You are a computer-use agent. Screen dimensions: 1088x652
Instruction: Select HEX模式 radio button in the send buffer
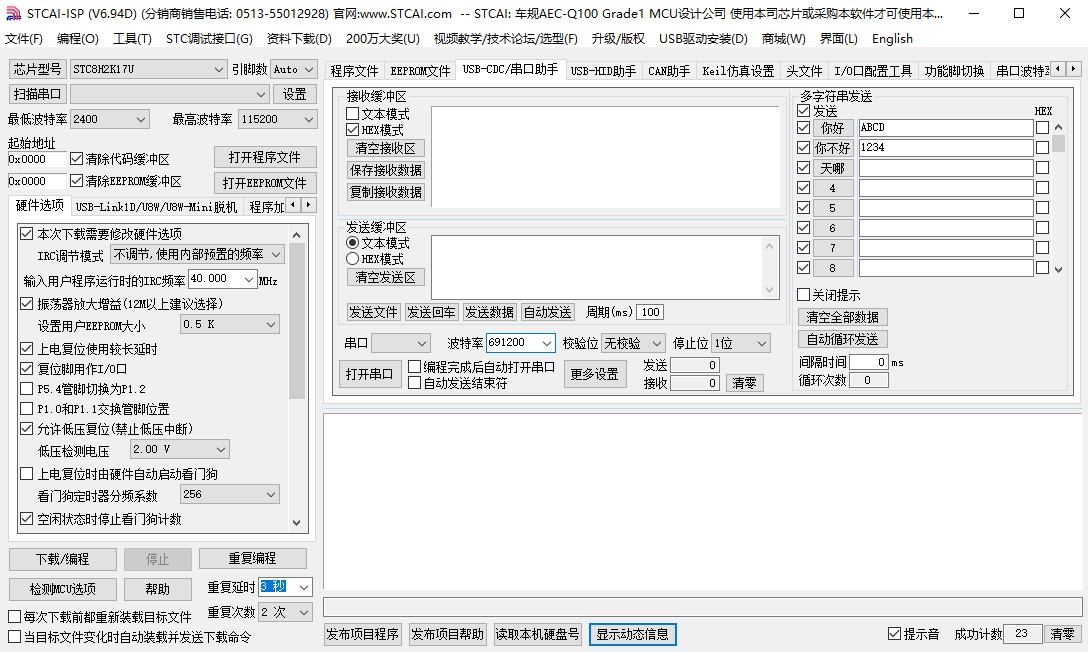(x=352, y=259)
